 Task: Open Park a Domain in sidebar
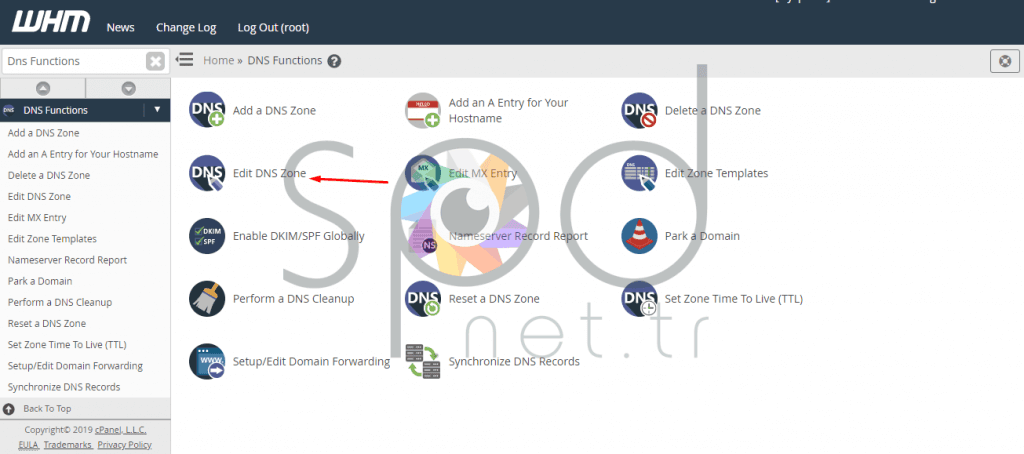coord(40,281)
